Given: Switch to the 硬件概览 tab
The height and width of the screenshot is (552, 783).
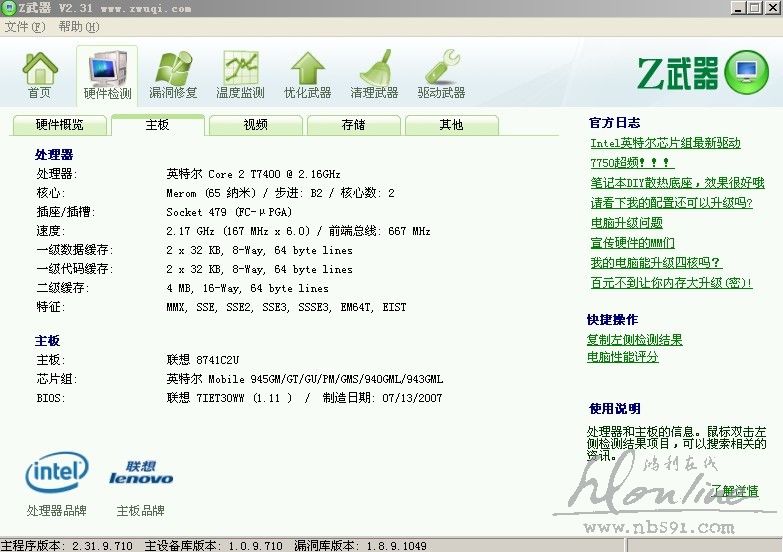Looking at the screenshot, I should tap(59, 125).
